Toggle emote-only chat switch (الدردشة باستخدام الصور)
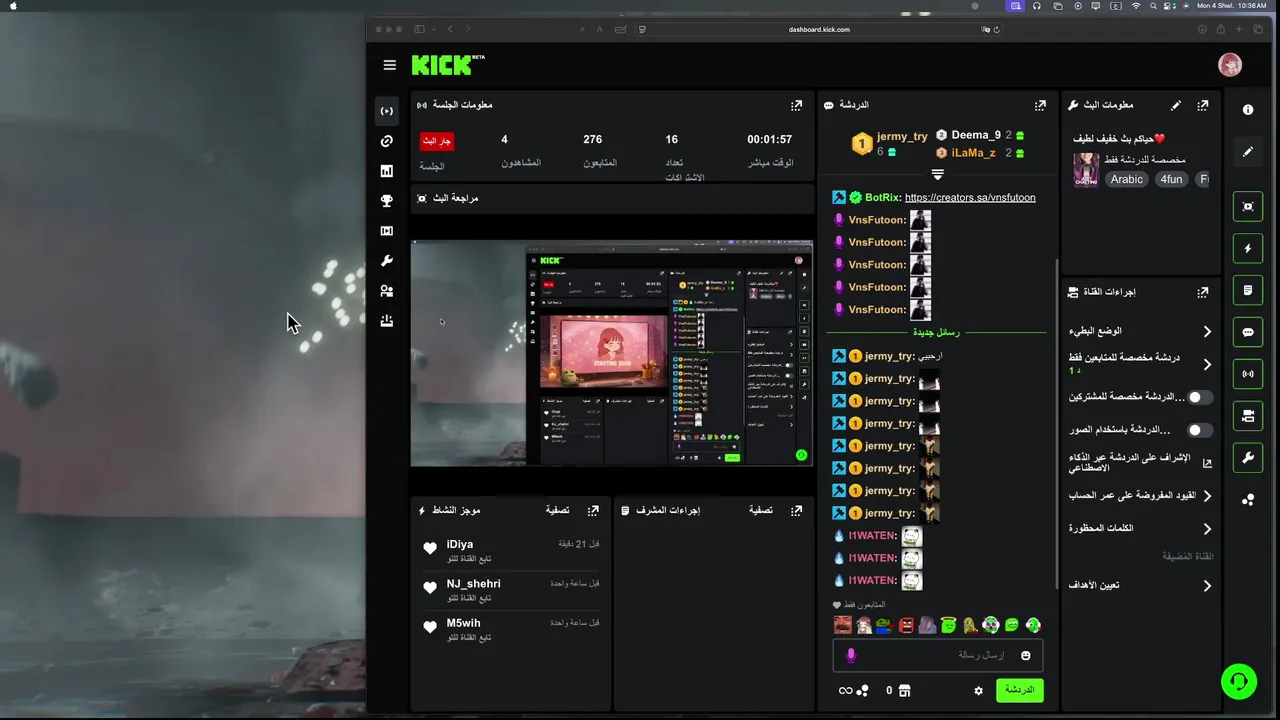Image resolution: width=1280 pixels, height=720 pixels. click(x=1199, y=430)
